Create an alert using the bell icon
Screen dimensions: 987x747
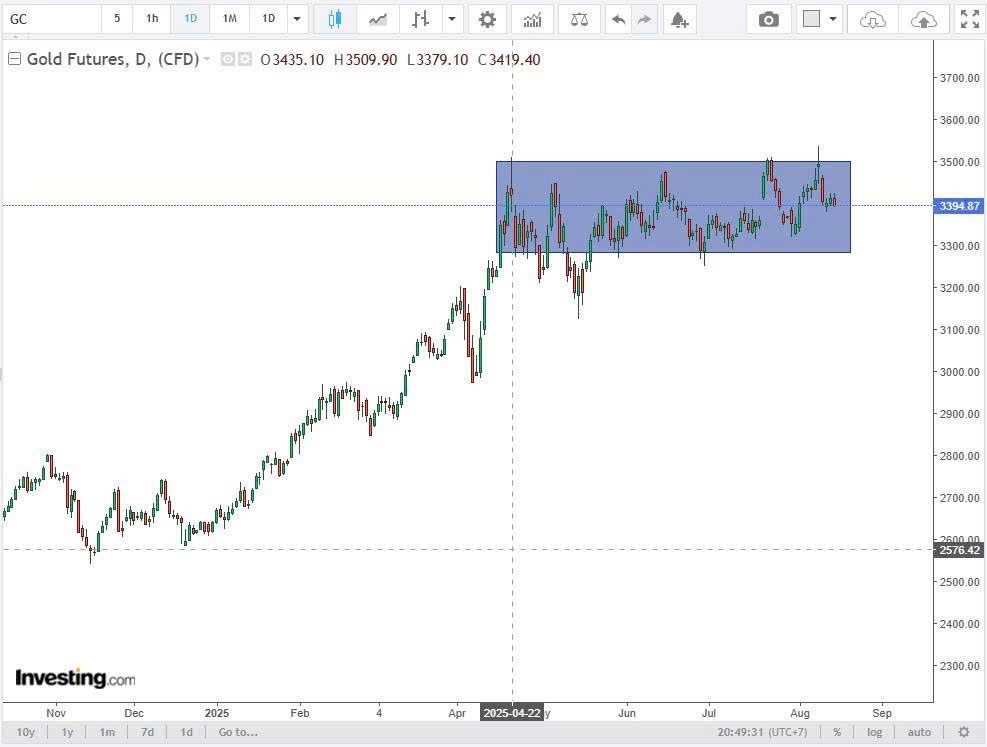point(679,19)
